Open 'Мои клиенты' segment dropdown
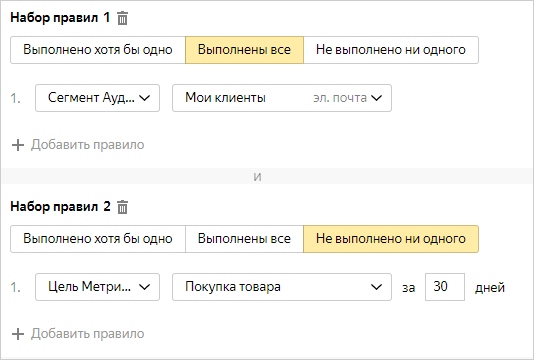The height and width of the screenshot is (360, 534). [282, 98]
